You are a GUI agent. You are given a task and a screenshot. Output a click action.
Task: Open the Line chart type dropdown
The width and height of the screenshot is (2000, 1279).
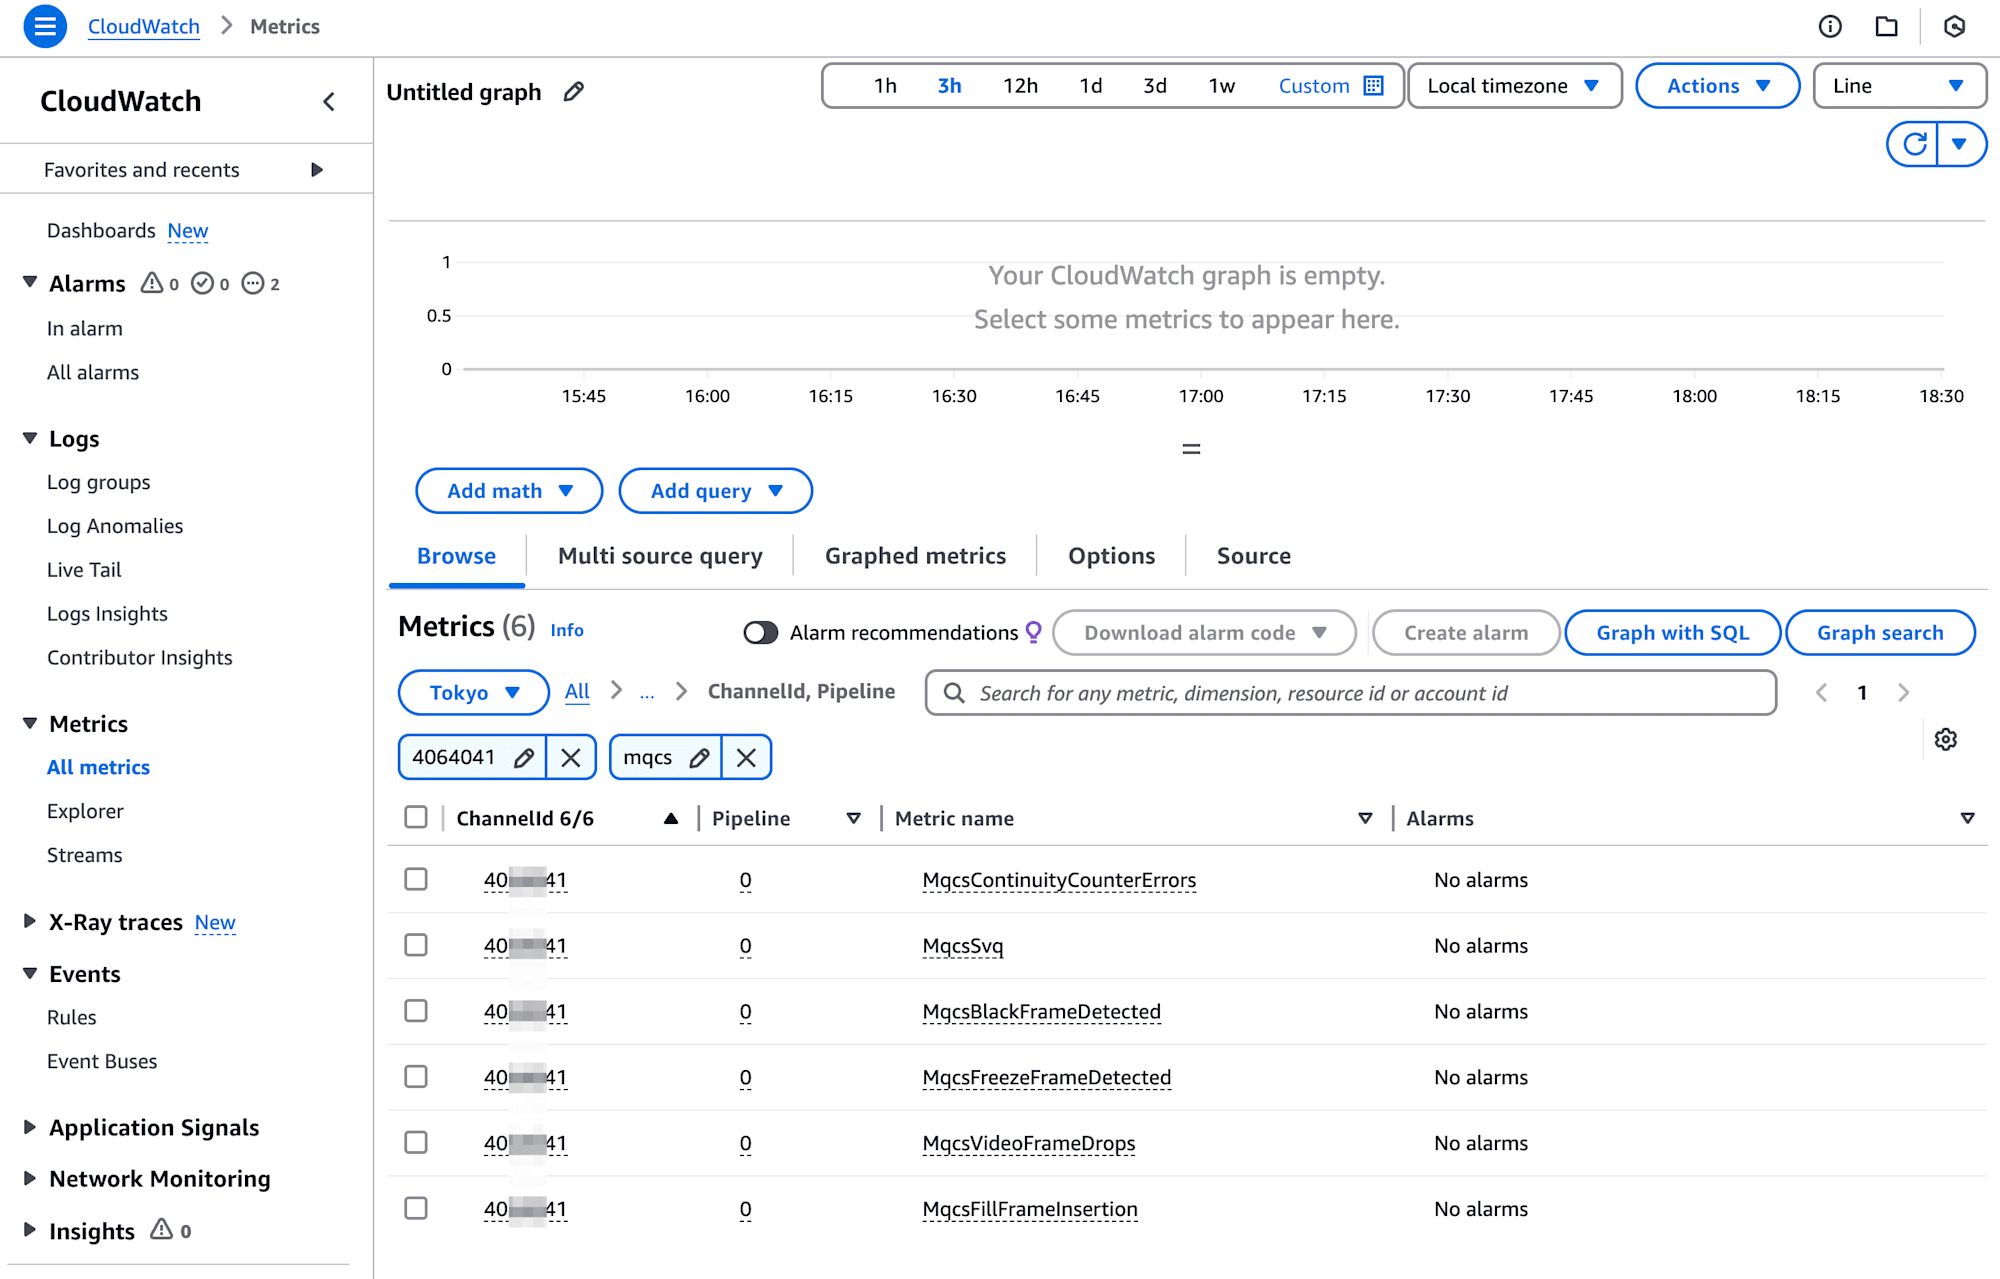coord(1899,86)
